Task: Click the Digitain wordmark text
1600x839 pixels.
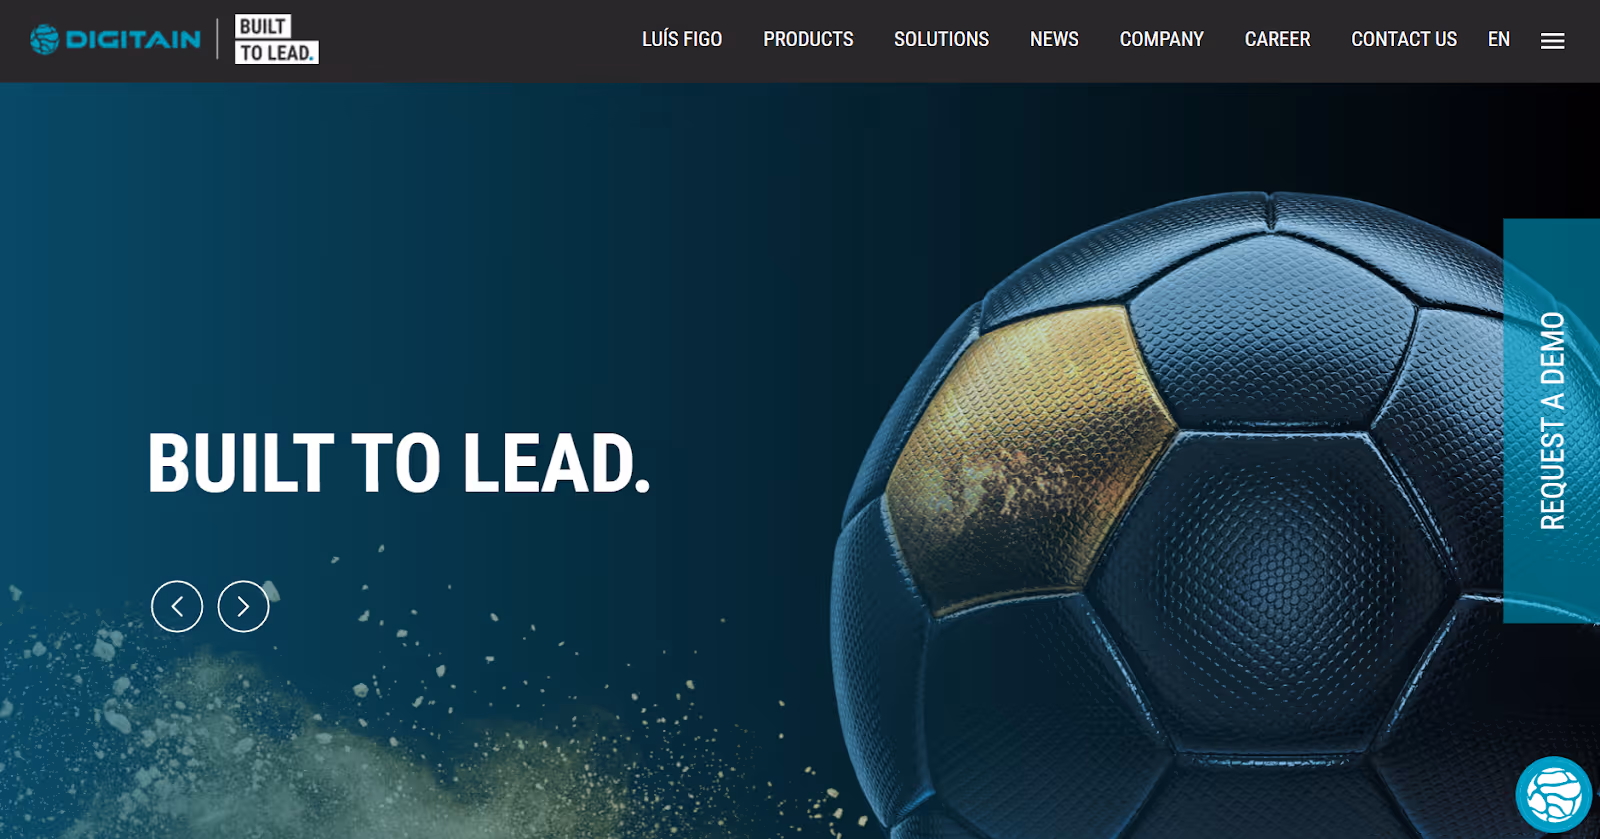Action: [x=133, y=39]
